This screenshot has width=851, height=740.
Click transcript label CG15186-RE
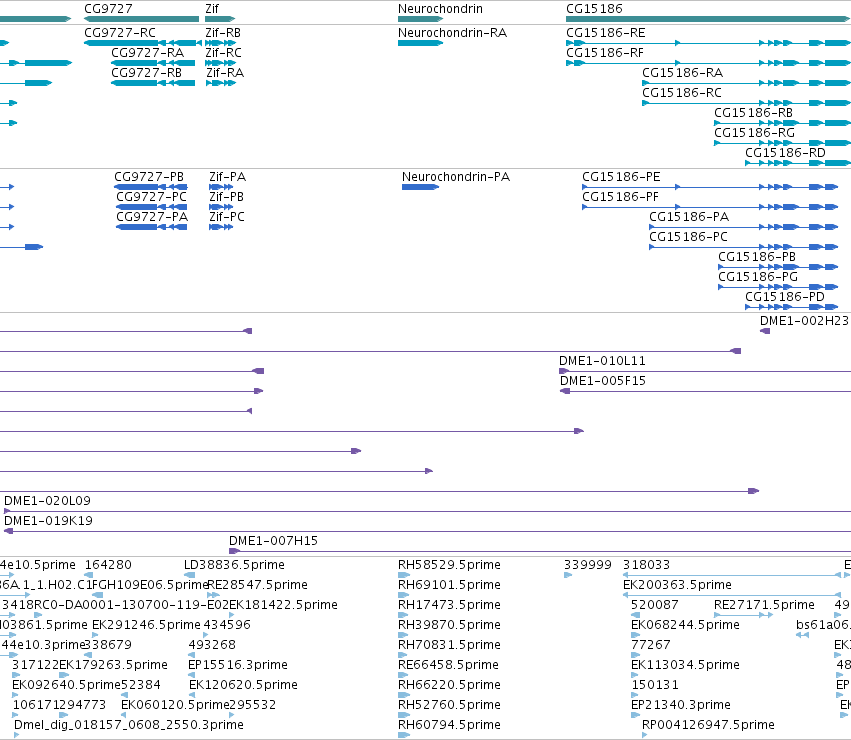[606, 33]
